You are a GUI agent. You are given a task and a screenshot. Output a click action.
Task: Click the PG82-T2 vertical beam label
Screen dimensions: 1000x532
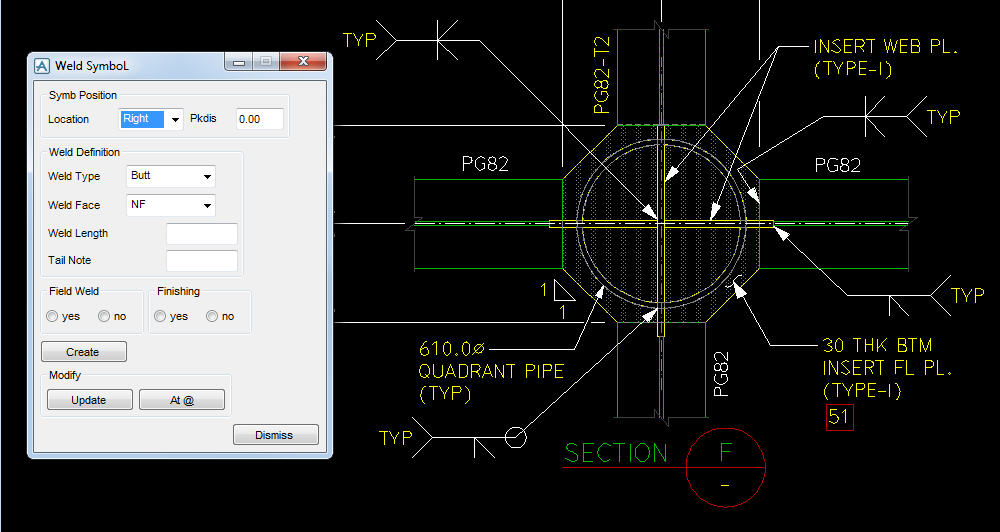tap(601, 75)
